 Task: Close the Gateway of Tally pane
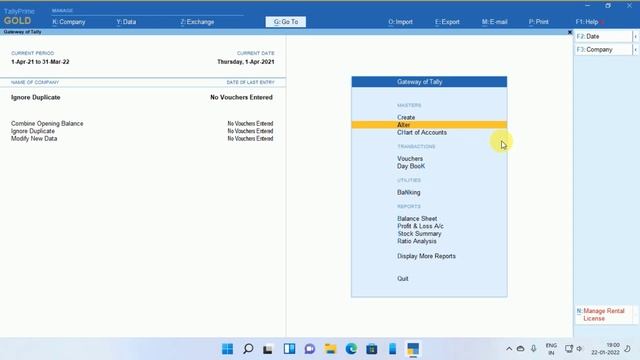coord(570,32)
